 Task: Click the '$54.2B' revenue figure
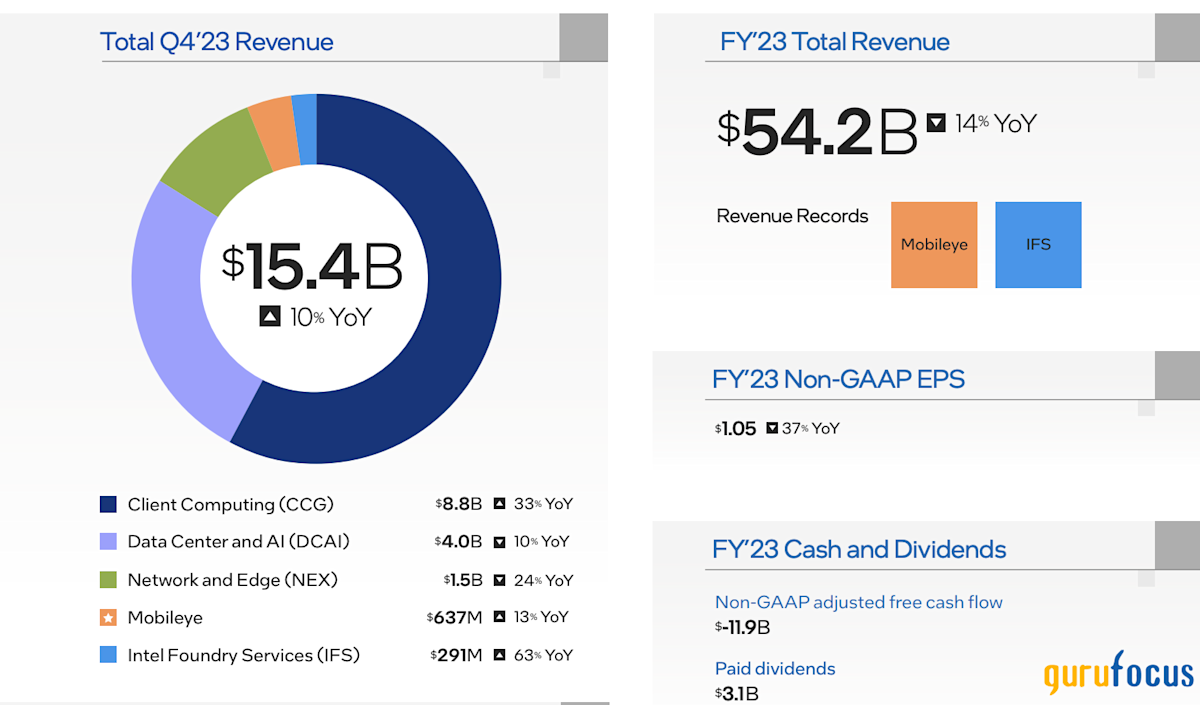click(817, 132)
